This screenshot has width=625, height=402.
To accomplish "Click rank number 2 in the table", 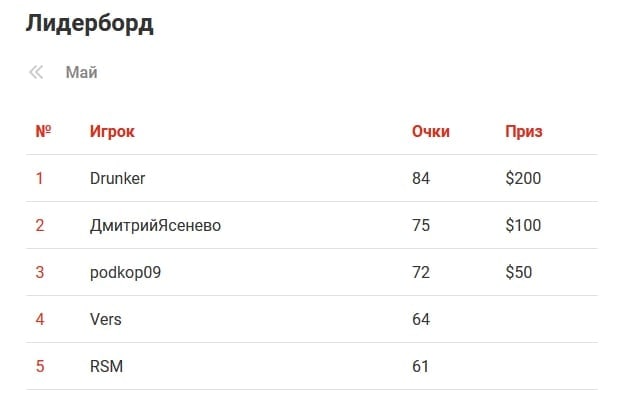I will pos(40,225).
